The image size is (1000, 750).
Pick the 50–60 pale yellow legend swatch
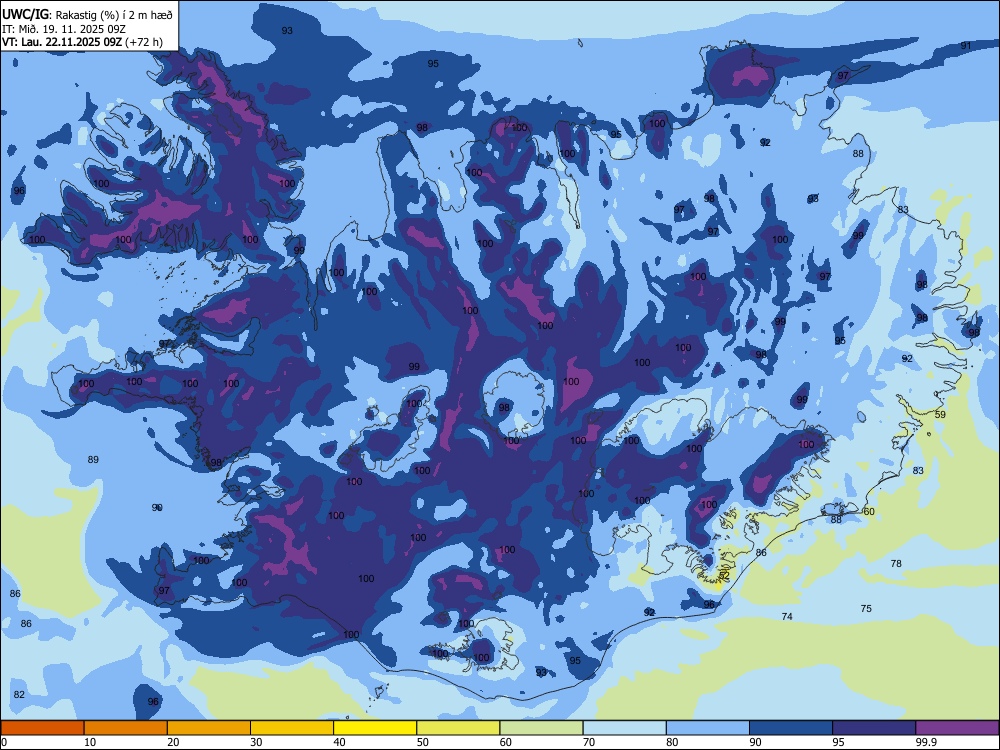[458, 728]
